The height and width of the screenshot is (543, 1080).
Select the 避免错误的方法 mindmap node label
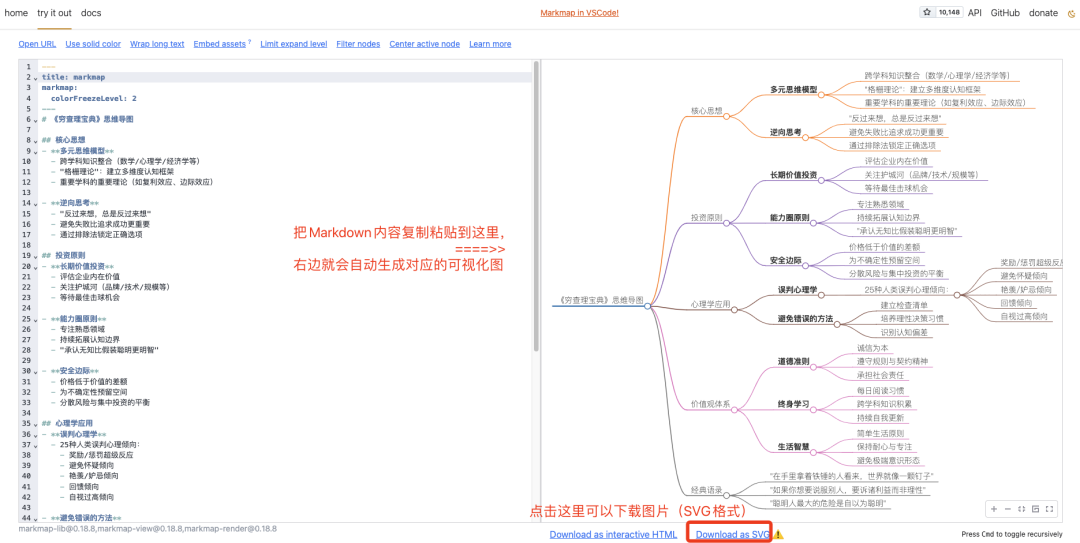pyautogui.click(x=805, y=318)
